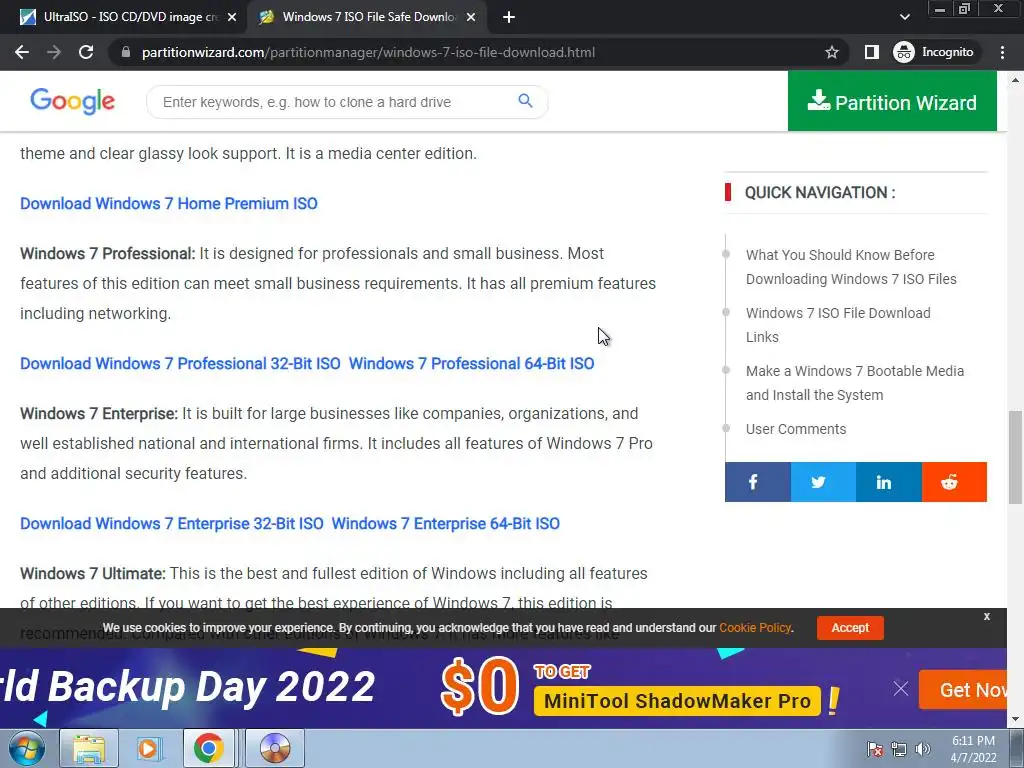Open Windows 7 Professional 64-Bit ISO link
This screenshot has width=1024, height=768.
[472, 364]
